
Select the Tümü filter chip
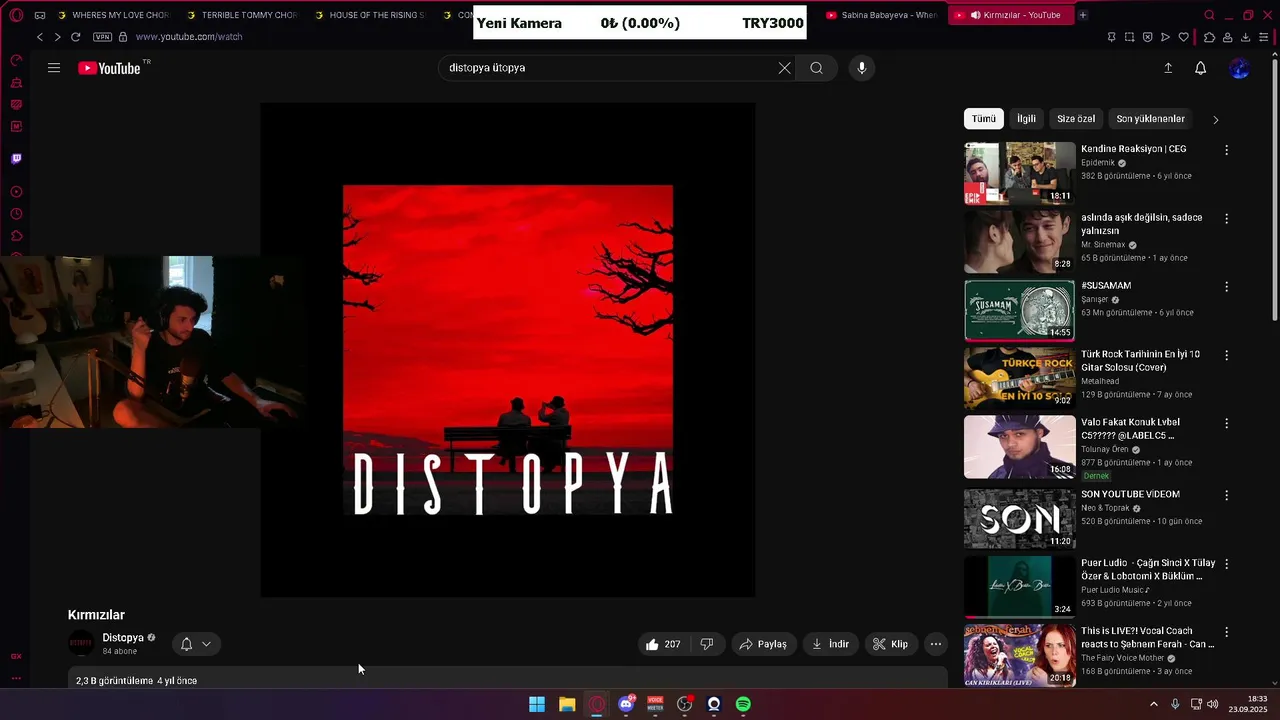984,119
